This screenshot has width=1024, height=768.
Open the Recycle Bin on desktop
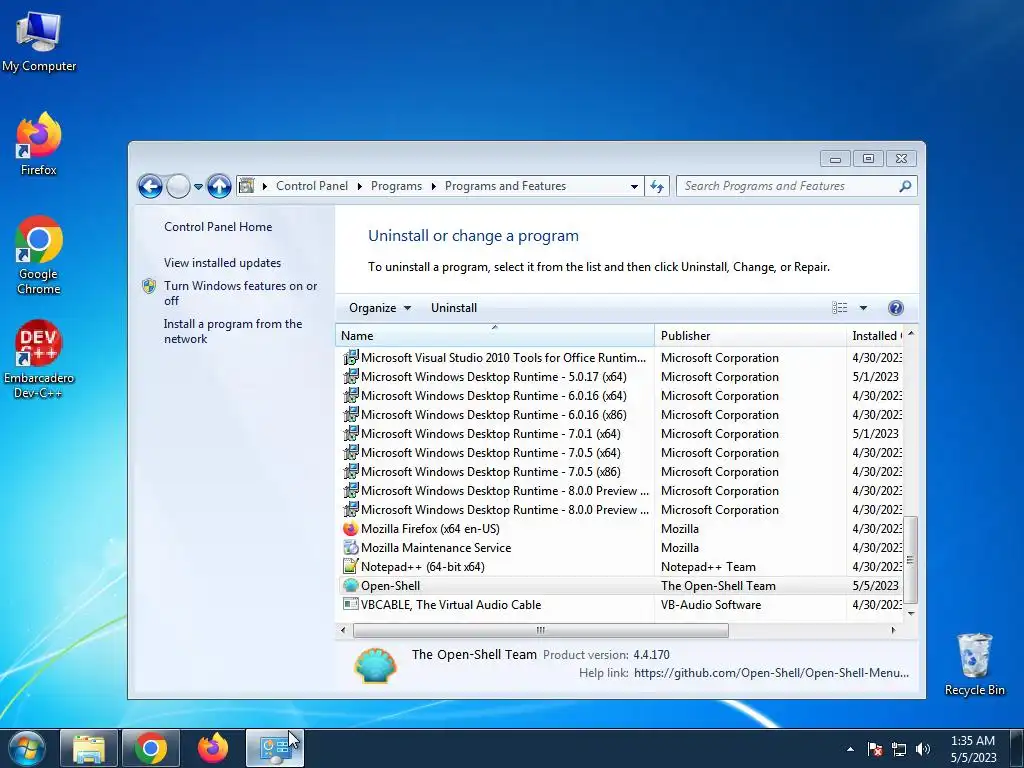click(x=974, y=664)
